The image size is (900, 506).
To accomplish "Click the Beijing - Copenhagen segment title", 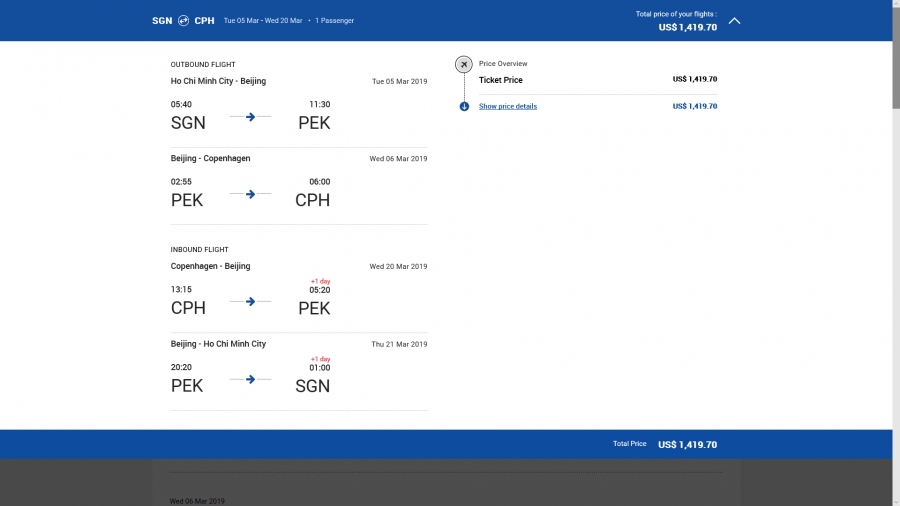I will 210,158.
